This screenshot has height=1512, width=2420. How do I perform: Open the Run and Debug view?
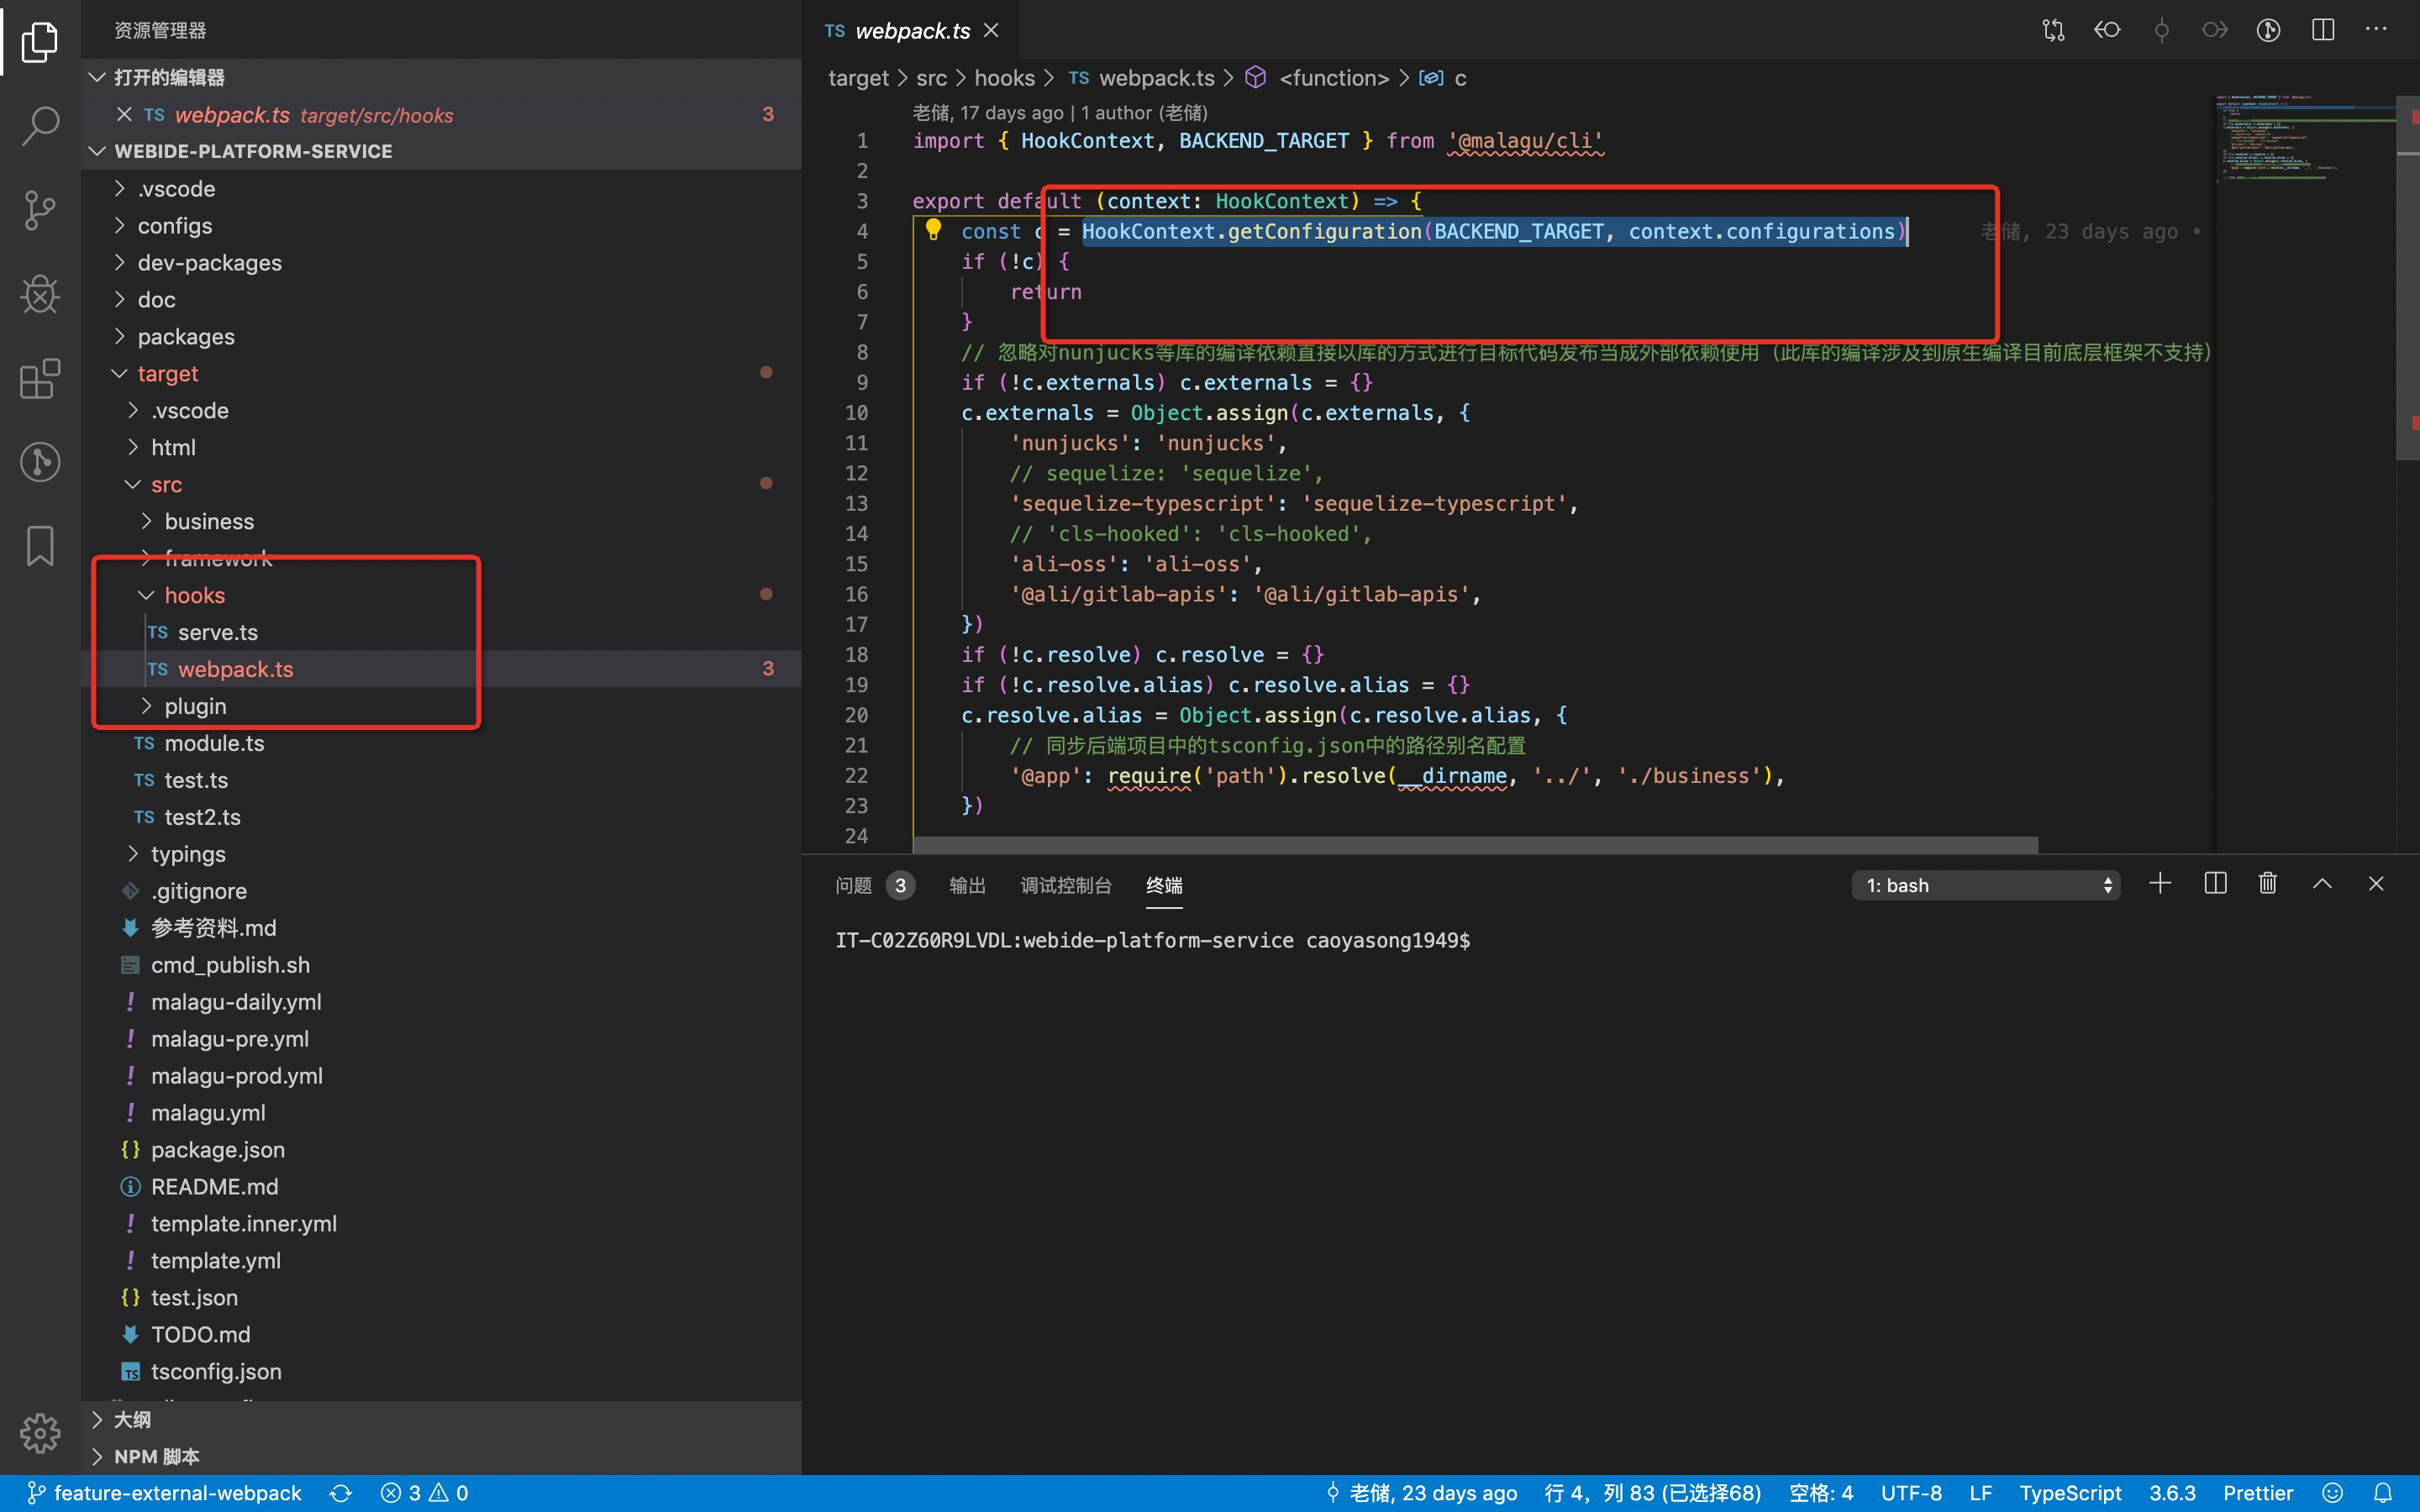tap(40, 294)
